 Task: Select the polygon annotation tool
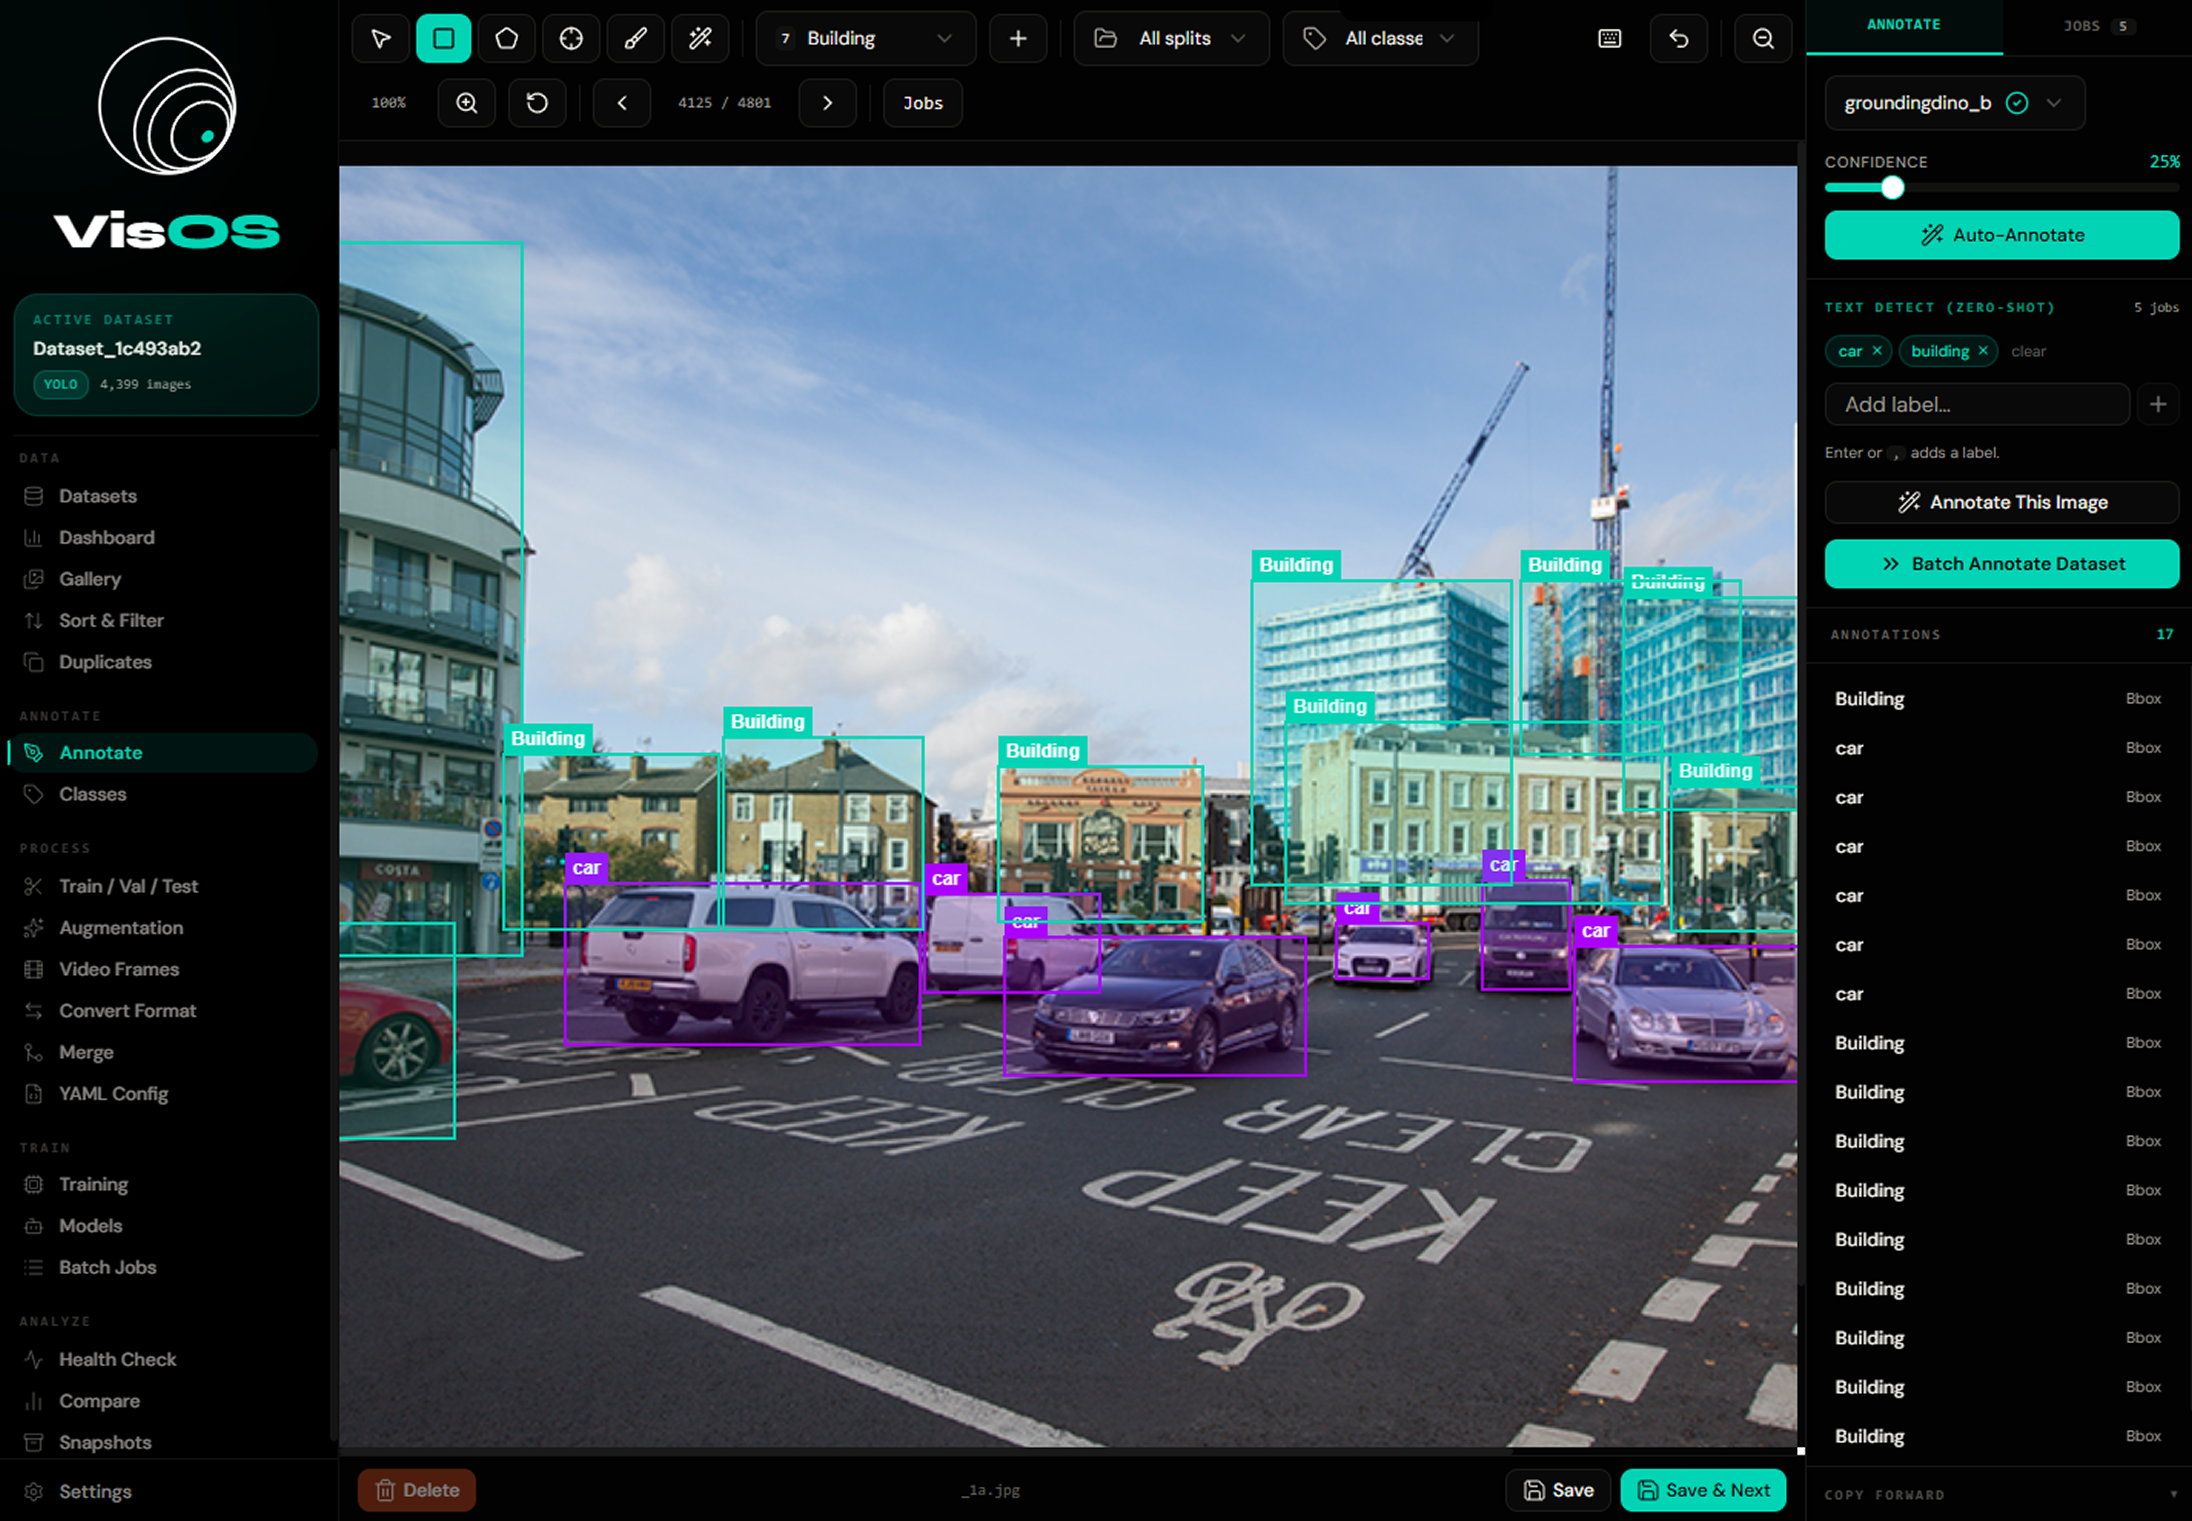click(507, 38)
